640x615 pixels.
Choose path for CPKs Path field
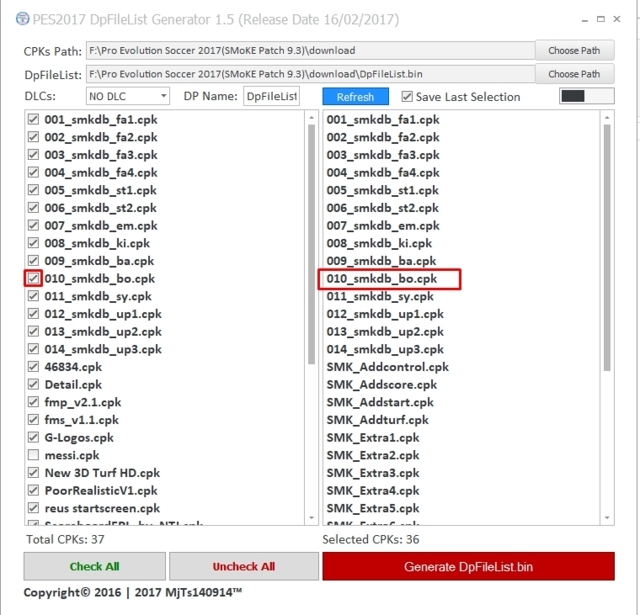pyautogui.click(x=574, y=51)
